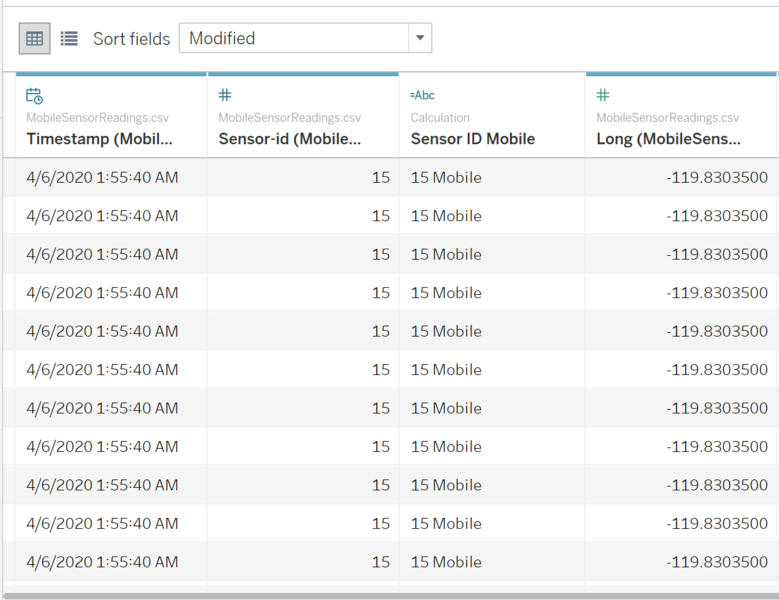This screenshot has height=600, width=779.
Task: Select the Timestamp column header
Action: click(x=100, y=139)
